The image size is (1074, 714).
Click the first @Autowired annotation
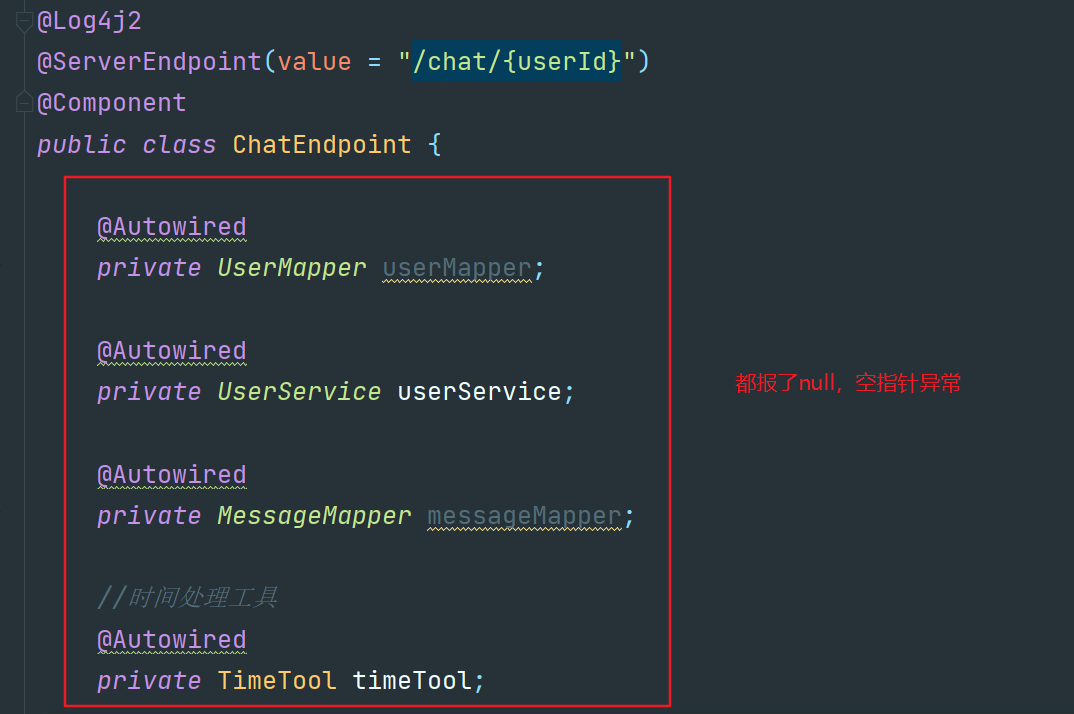click(171, 226)
